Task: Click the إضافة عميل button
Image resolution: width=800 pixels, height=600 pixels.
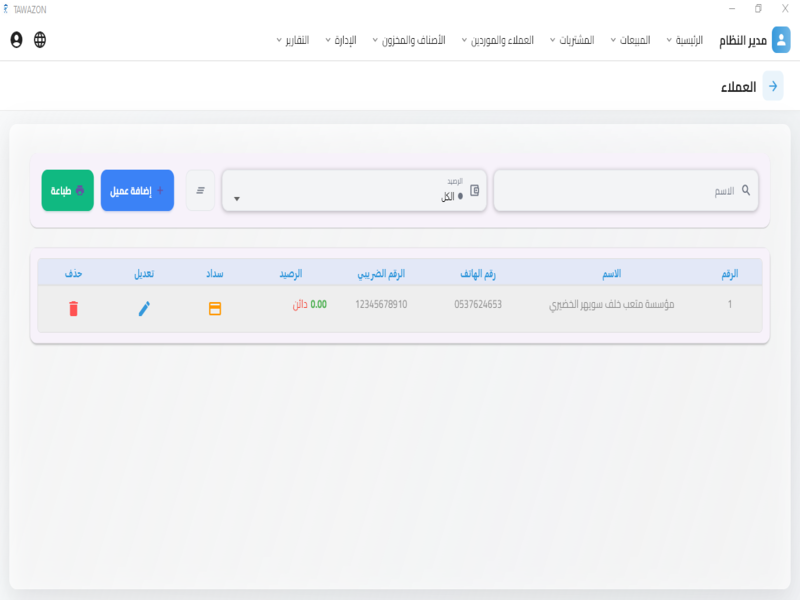Action: click(x=137, y=190)
